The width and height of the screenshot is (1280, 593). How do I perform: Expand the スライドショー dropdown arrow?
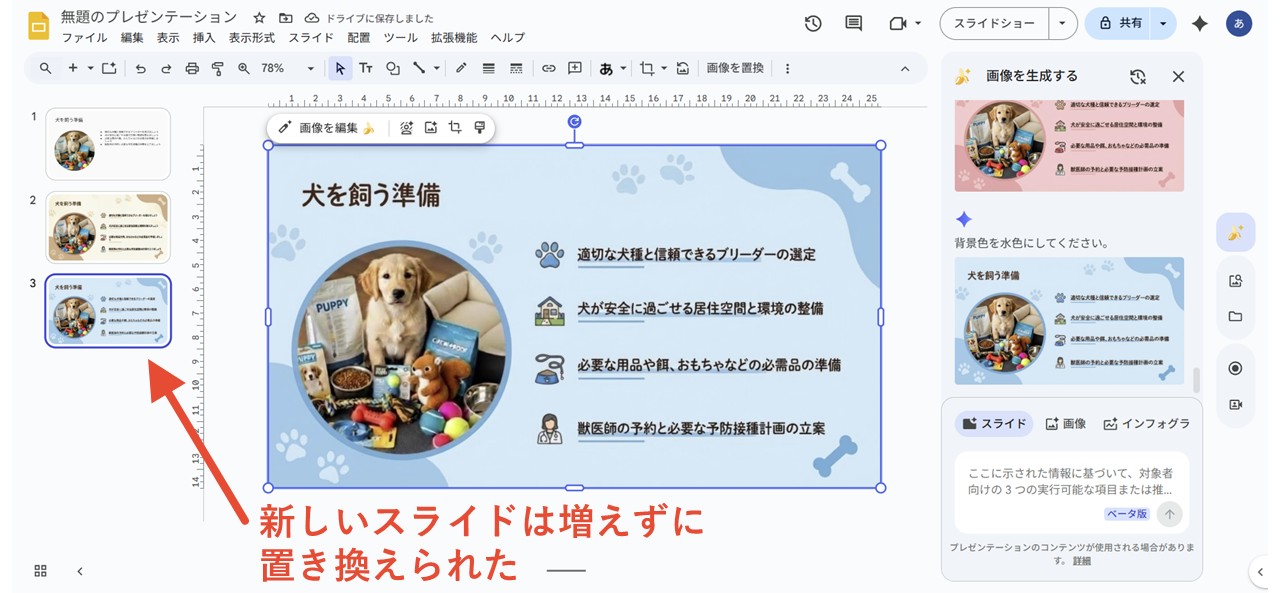click(1064, 22)
